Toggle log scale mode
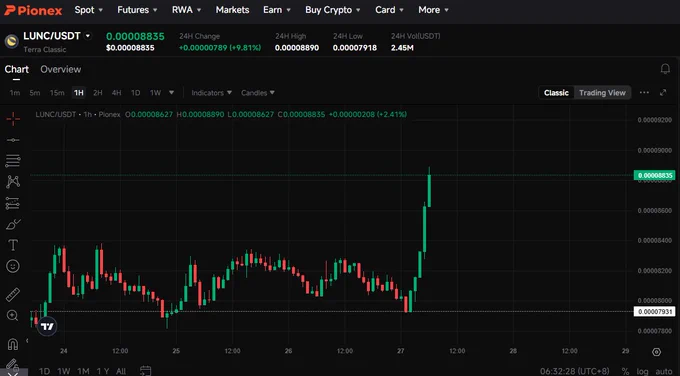 (x=642, y=371)
